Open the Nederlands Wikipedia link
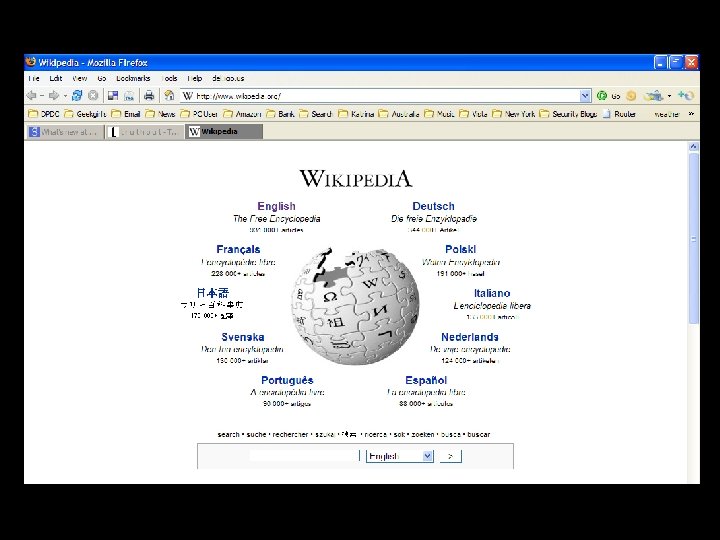Screen dimensions: 720x540 coord(470,337)
